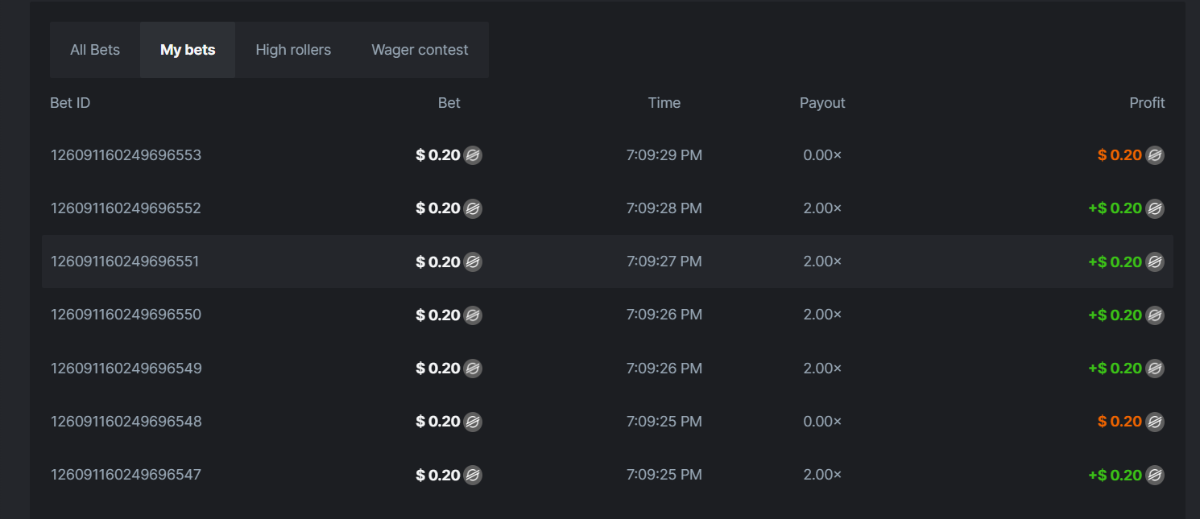Click the Profit column header
Viewport: 1200px width, 519px height.
tap(1147, 103)
